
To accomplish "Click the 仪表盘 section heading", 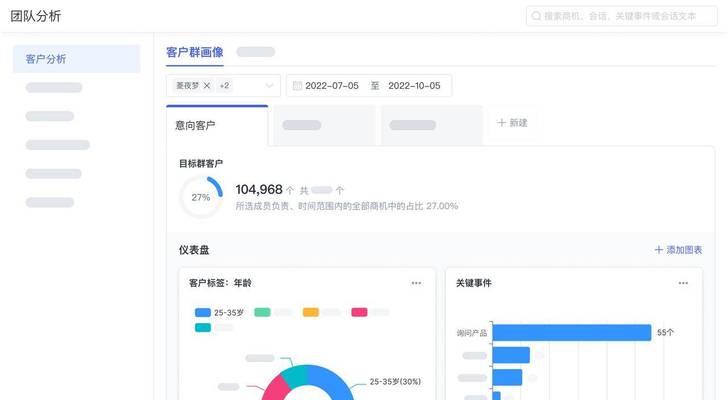I will [x=194, y=250].
